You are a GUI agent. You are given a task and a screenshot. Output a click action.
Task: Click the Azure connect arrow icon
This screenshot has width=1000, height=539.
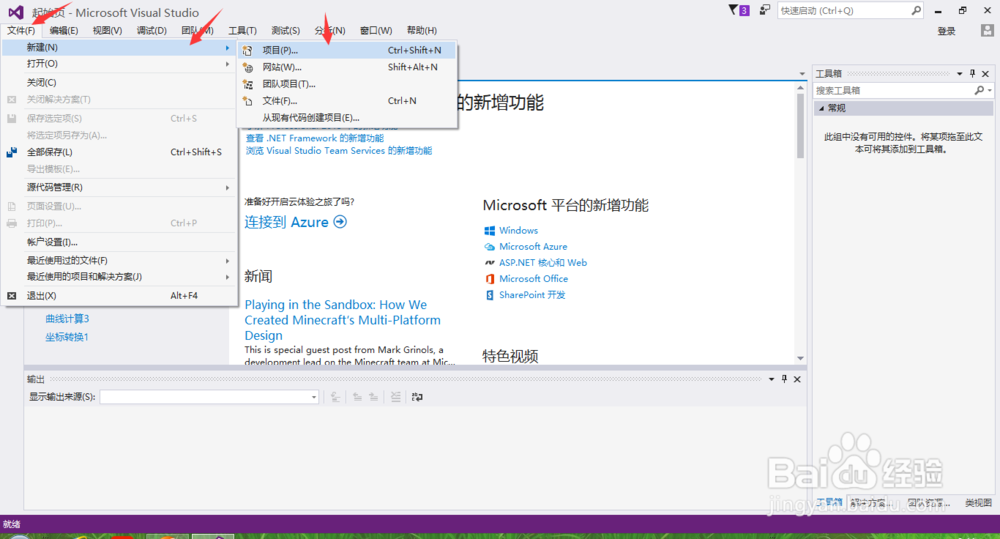[341, 222]
